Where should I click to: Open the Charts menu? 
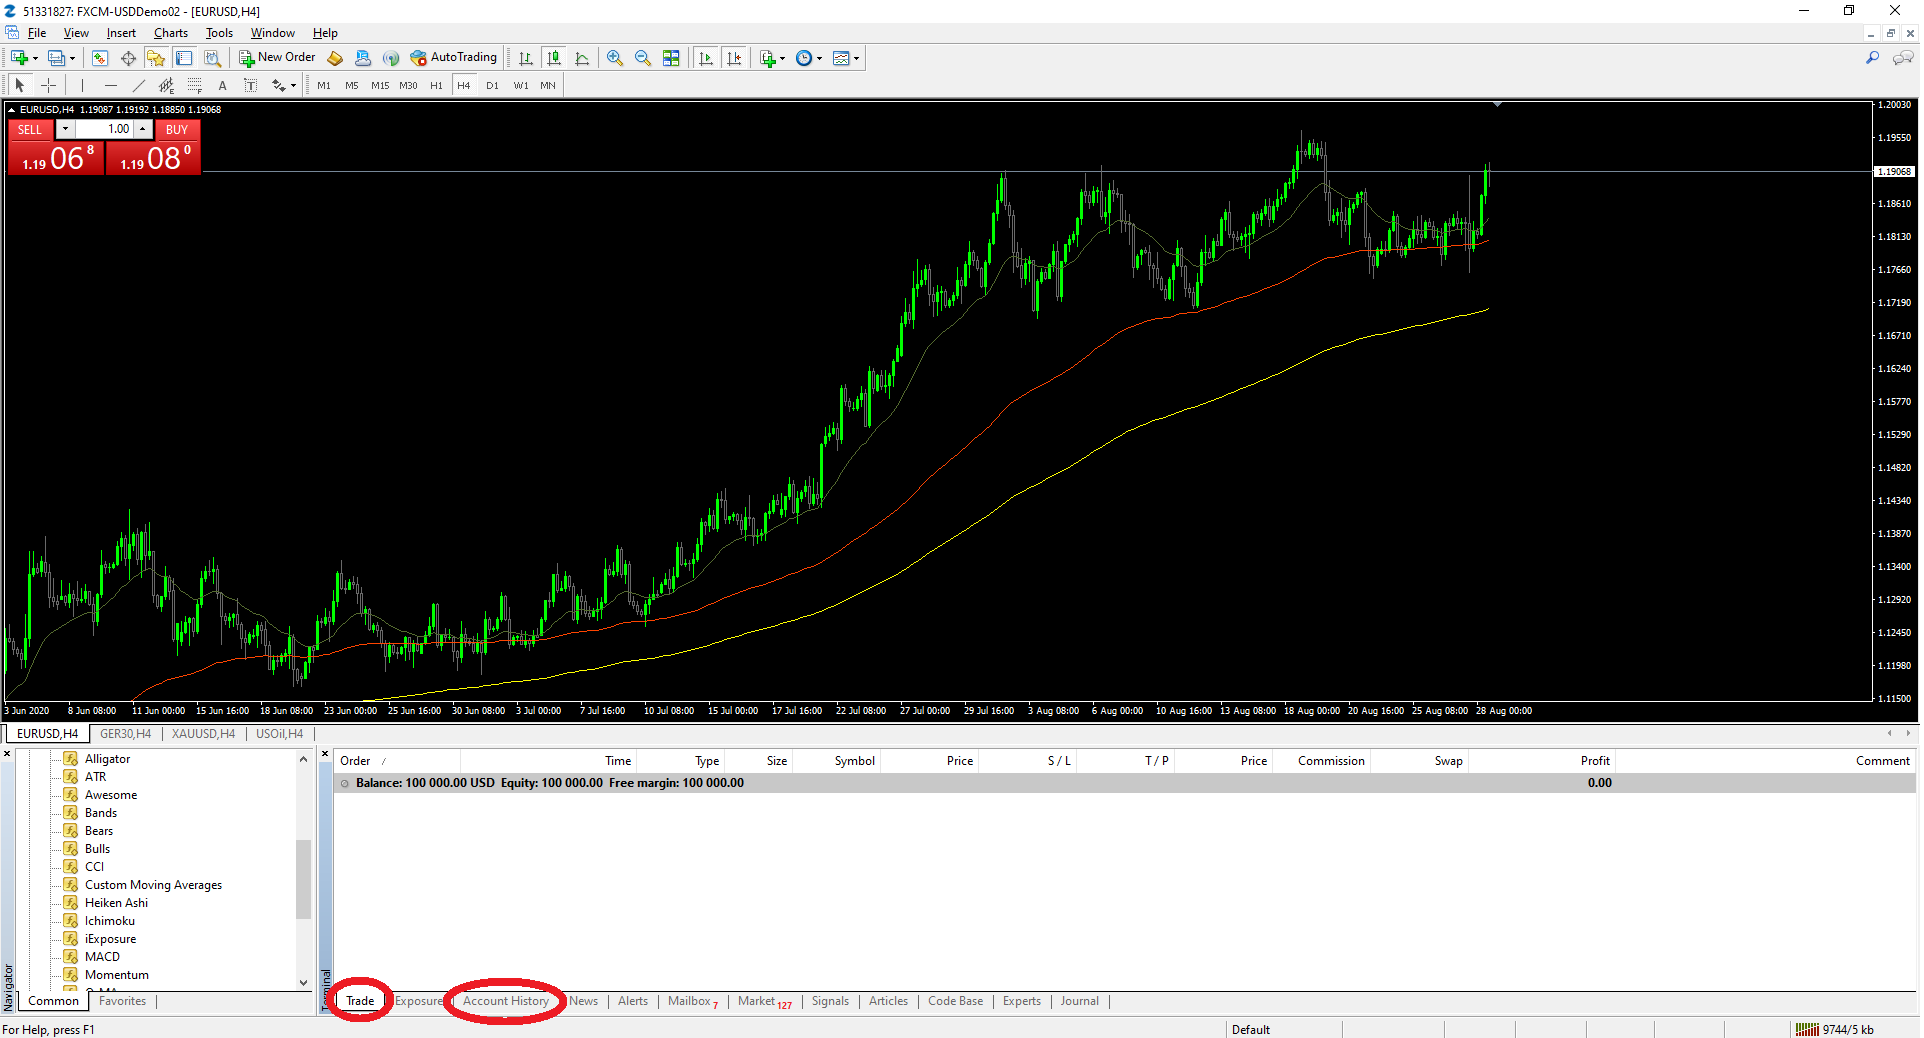click(x=170, y=33)
